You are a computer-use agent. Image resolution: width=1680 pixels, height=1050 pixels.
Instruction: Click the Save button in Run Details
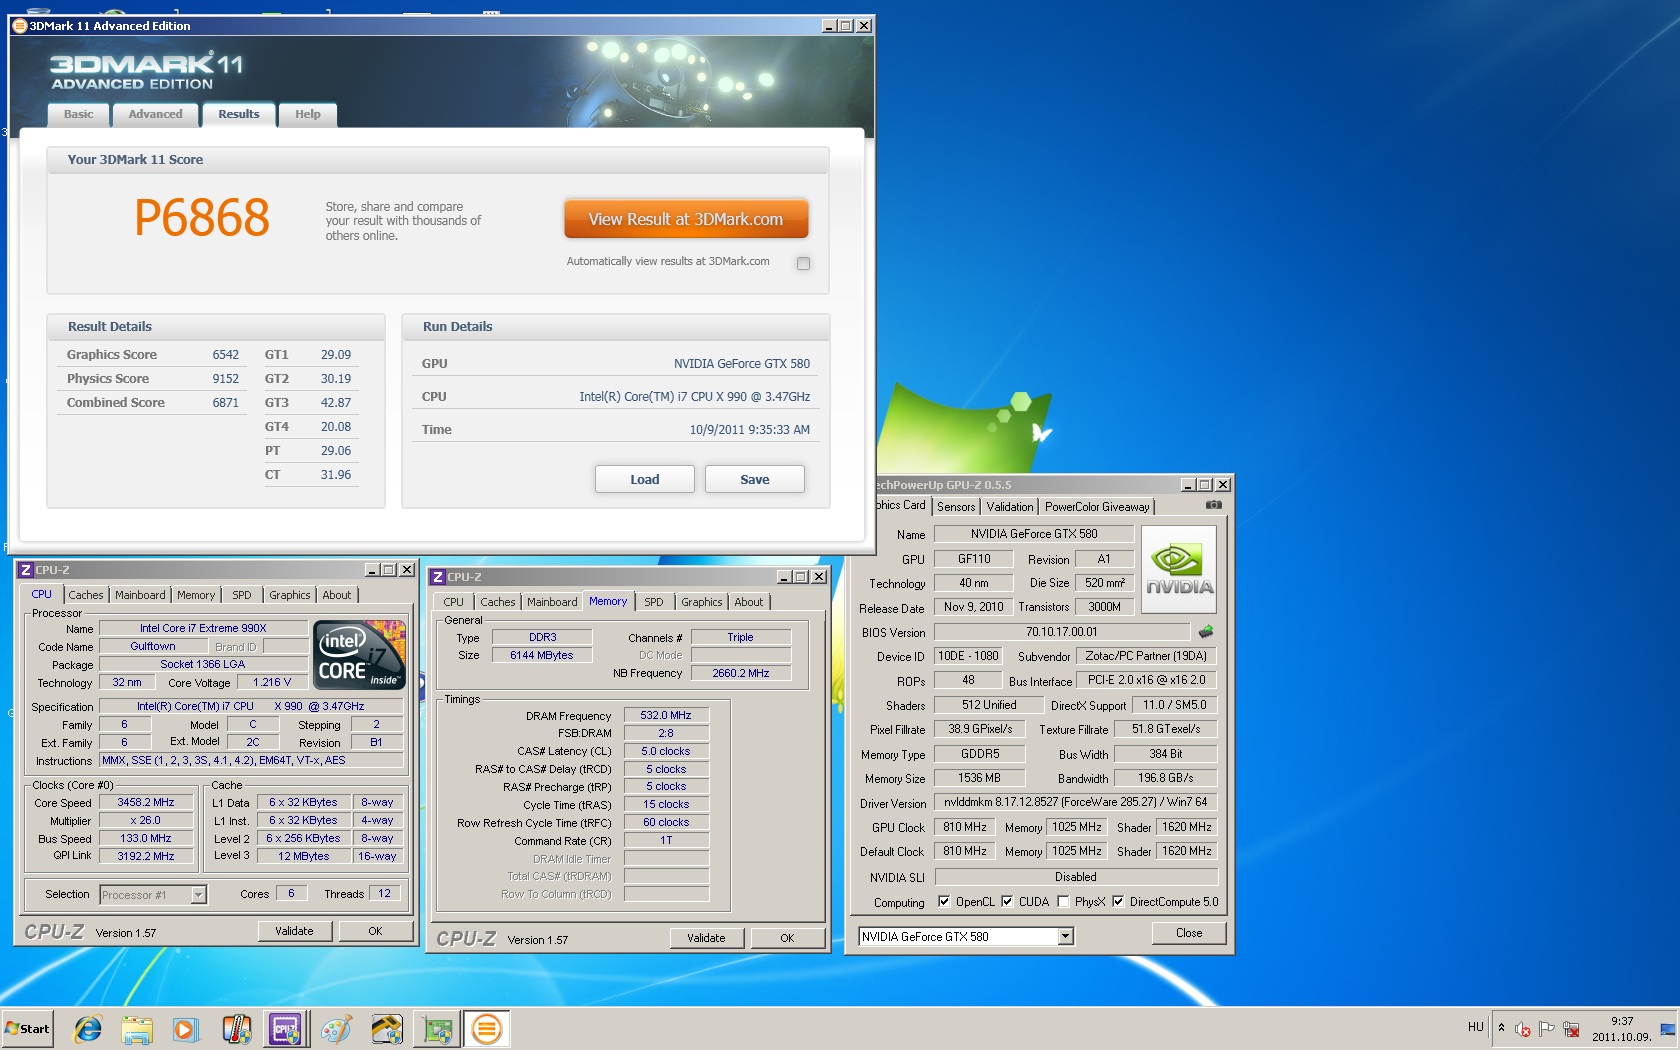coord(755,479)
